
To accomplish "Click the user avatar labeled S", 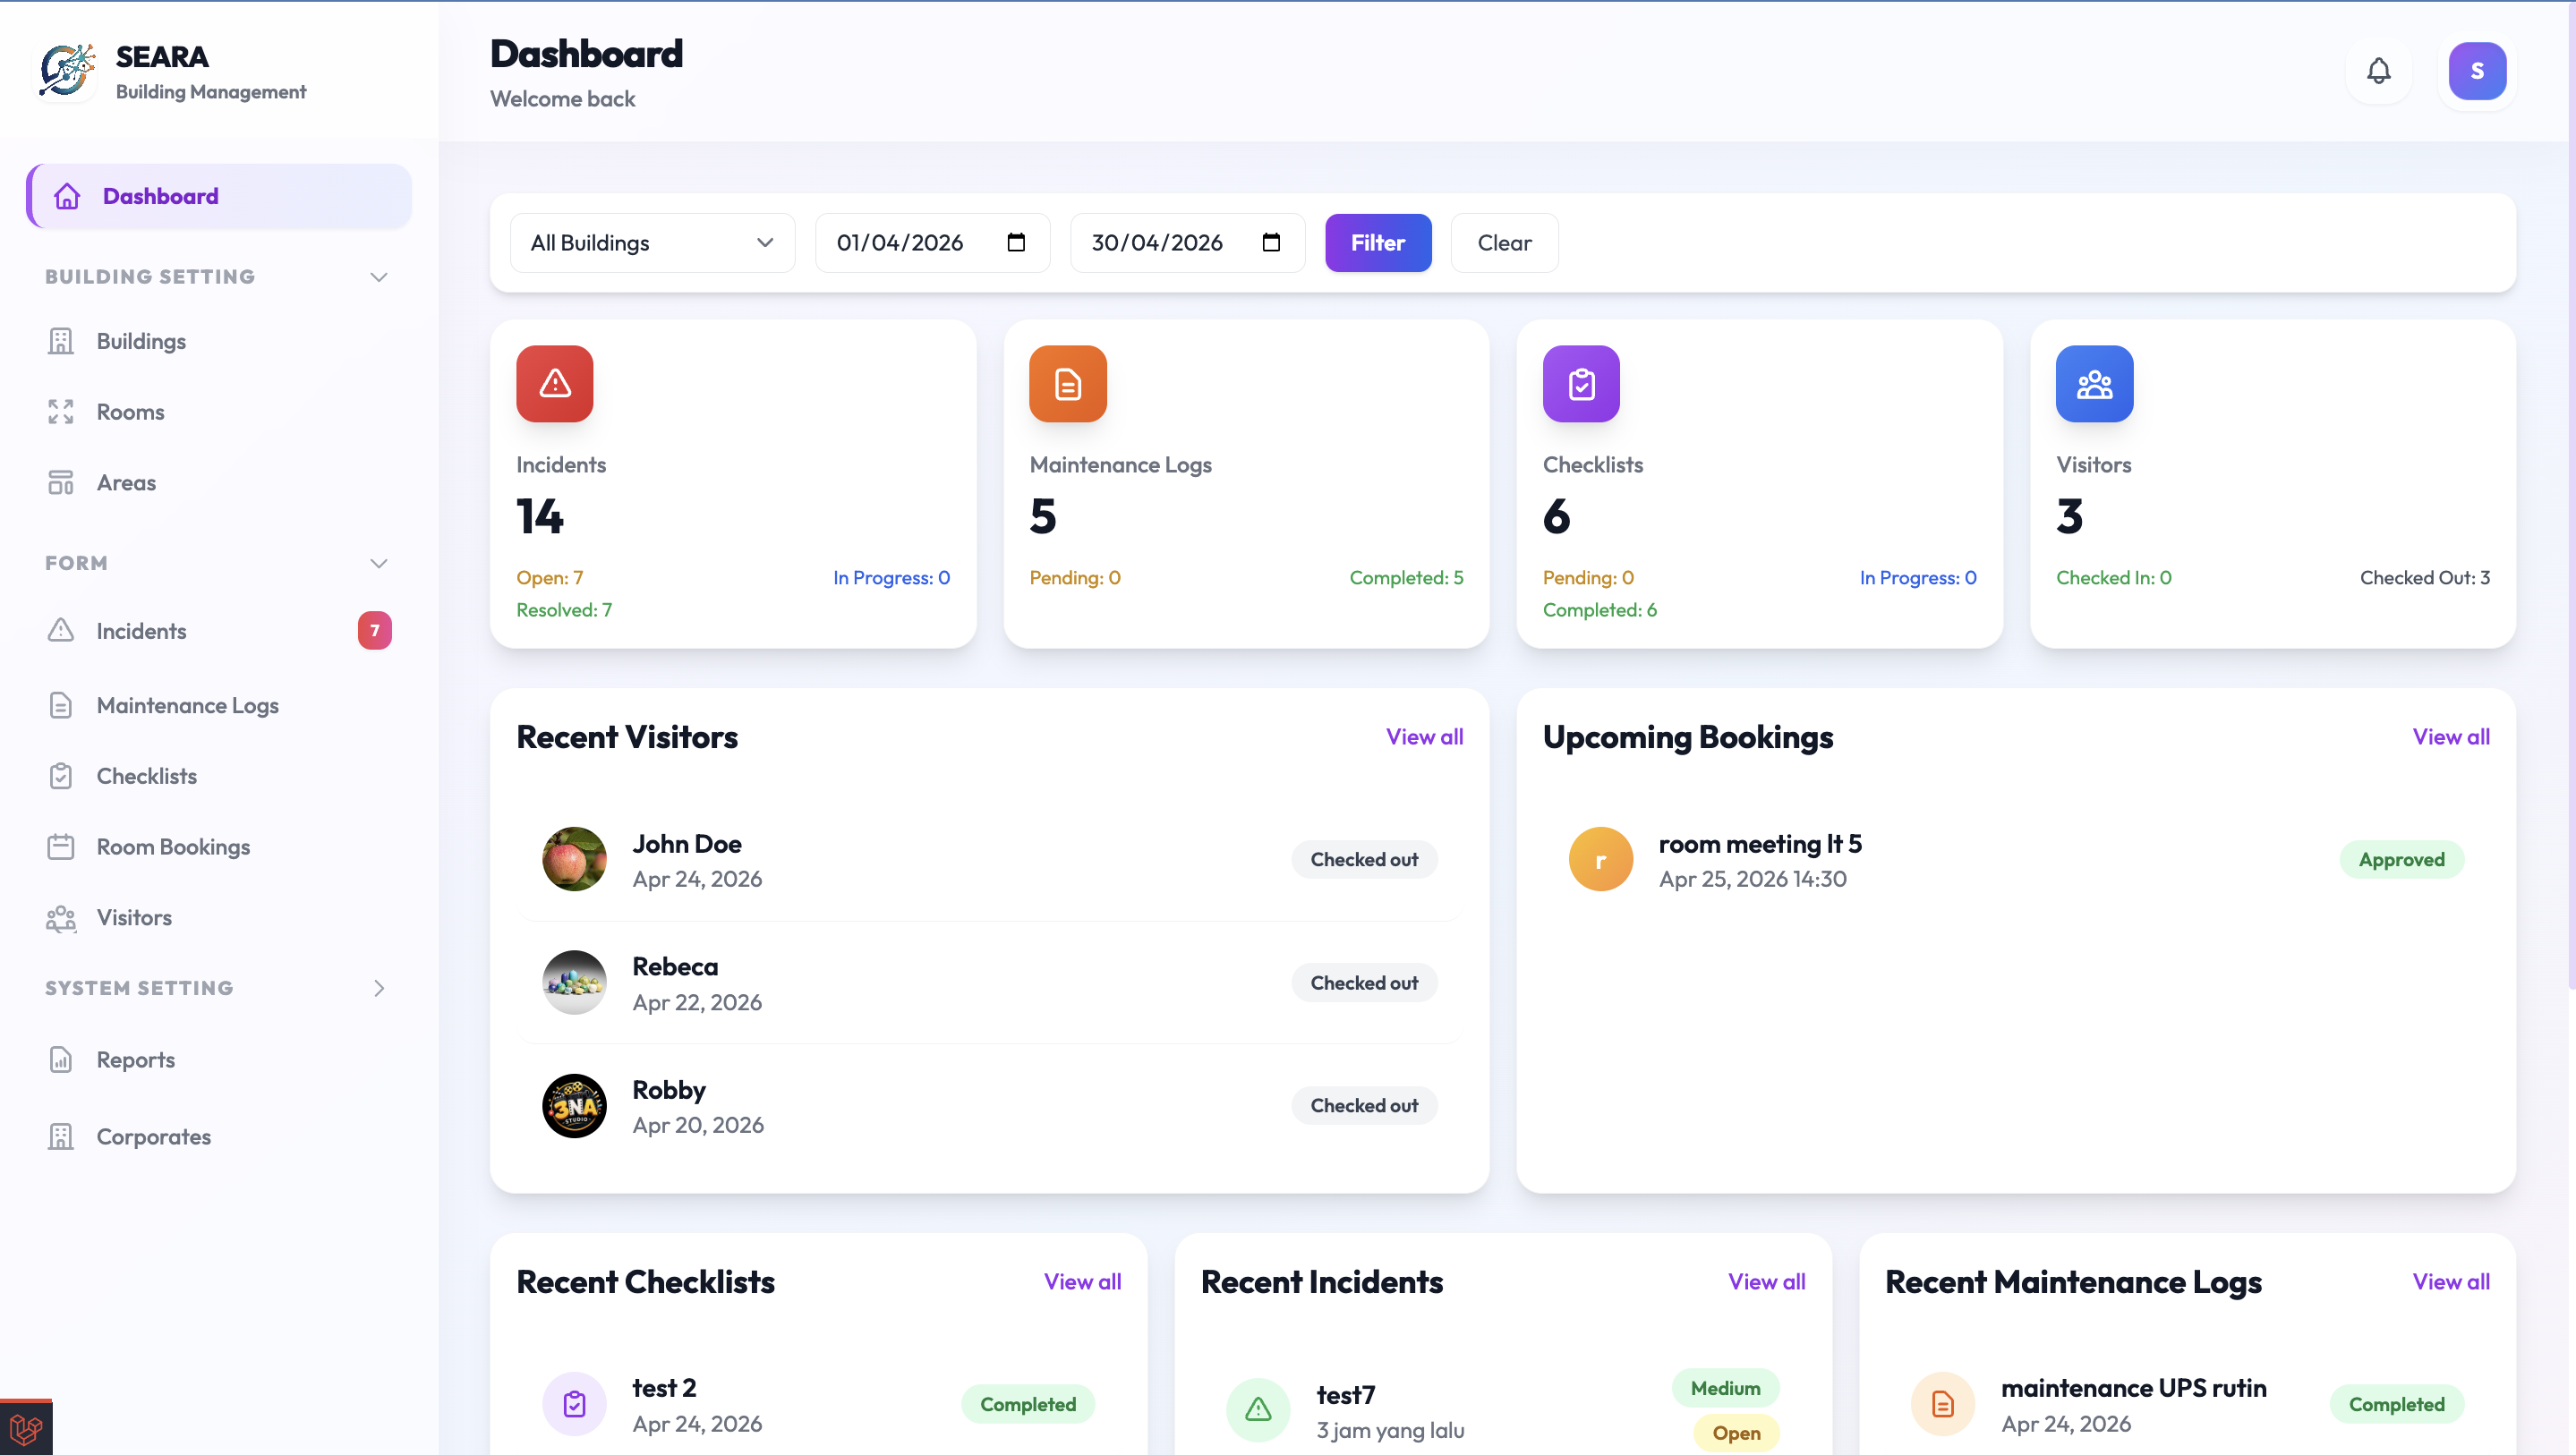I will coord(2477,71).
